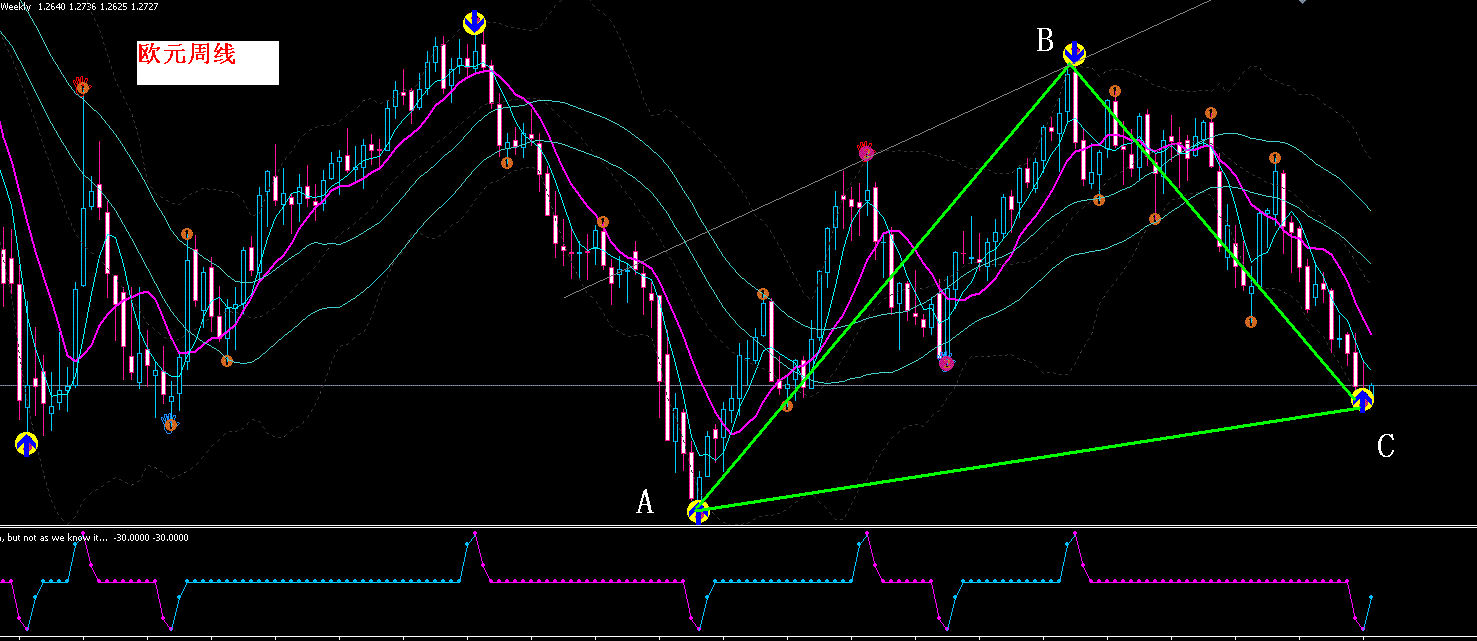Click the yellow down-arrow marker above the first peak
This screenshot has width=1477, height=641.
475,23
